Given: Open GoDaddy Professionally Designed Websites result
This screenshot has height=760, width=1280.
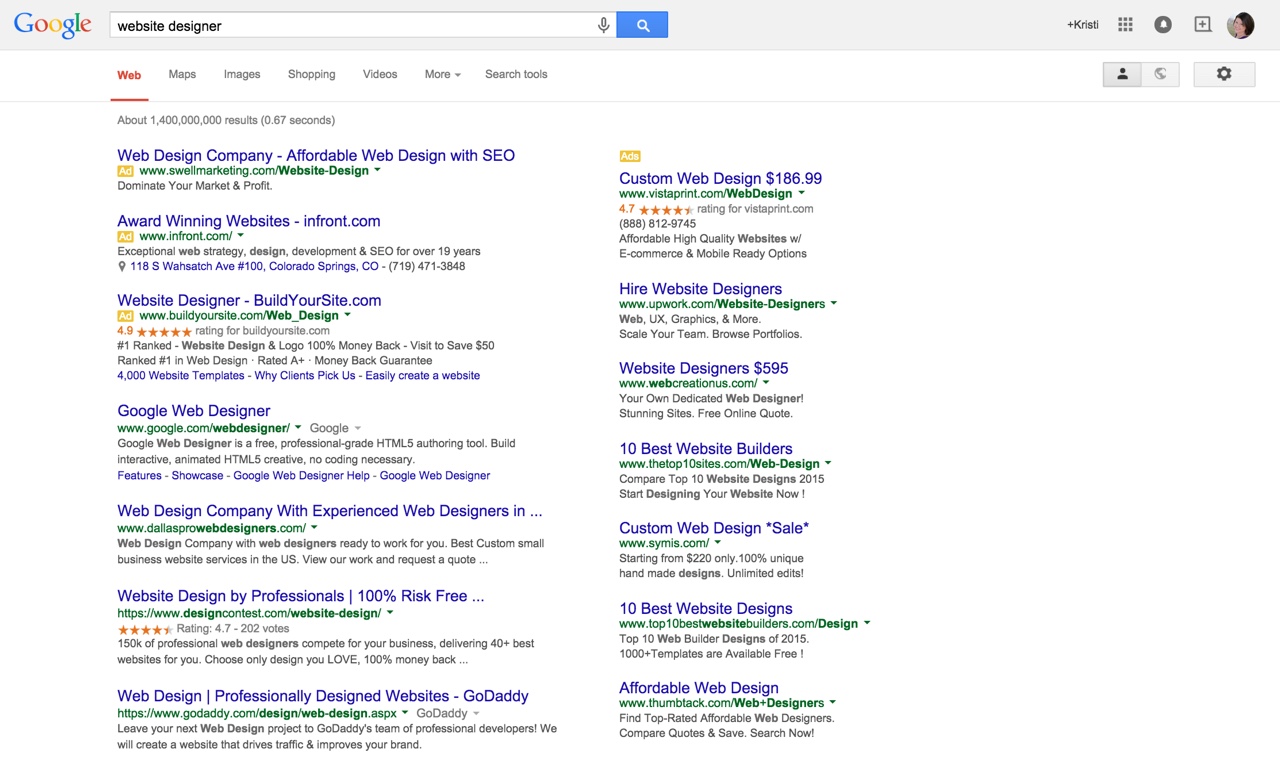Looking at the screenshot, I should pos(323,696).
